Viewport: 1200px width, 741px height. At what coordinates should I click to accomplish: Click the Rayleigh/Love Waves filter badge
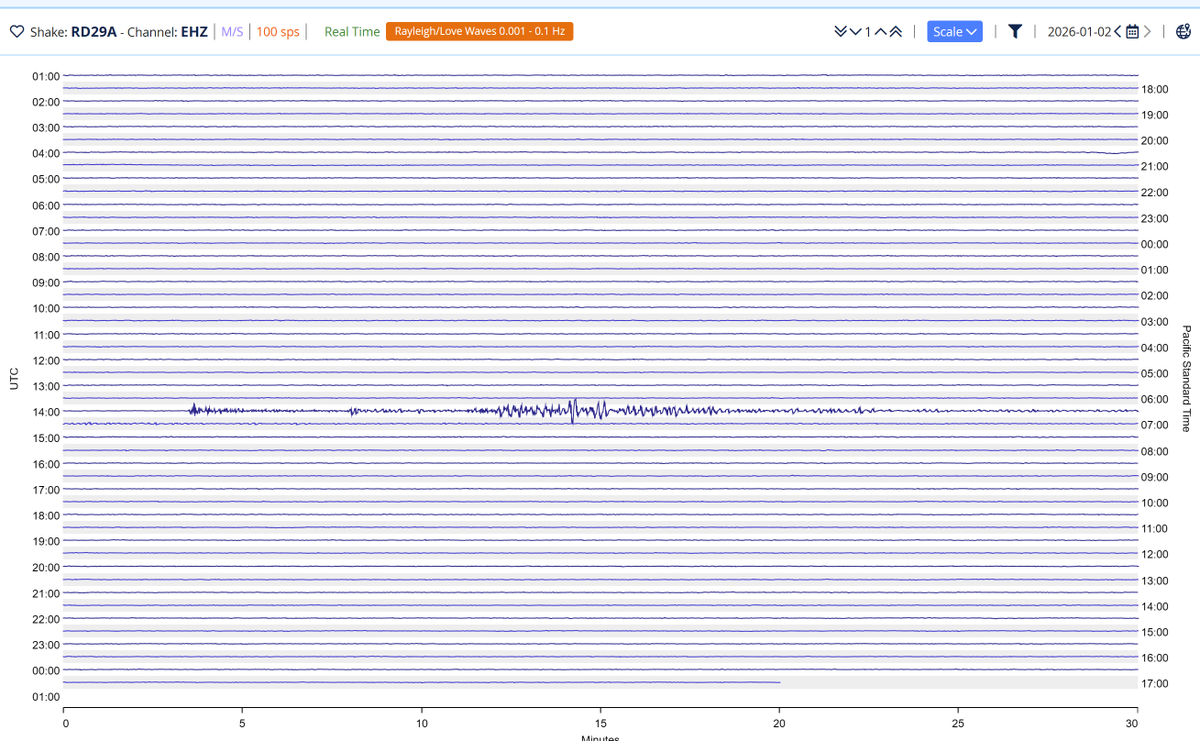480,31
